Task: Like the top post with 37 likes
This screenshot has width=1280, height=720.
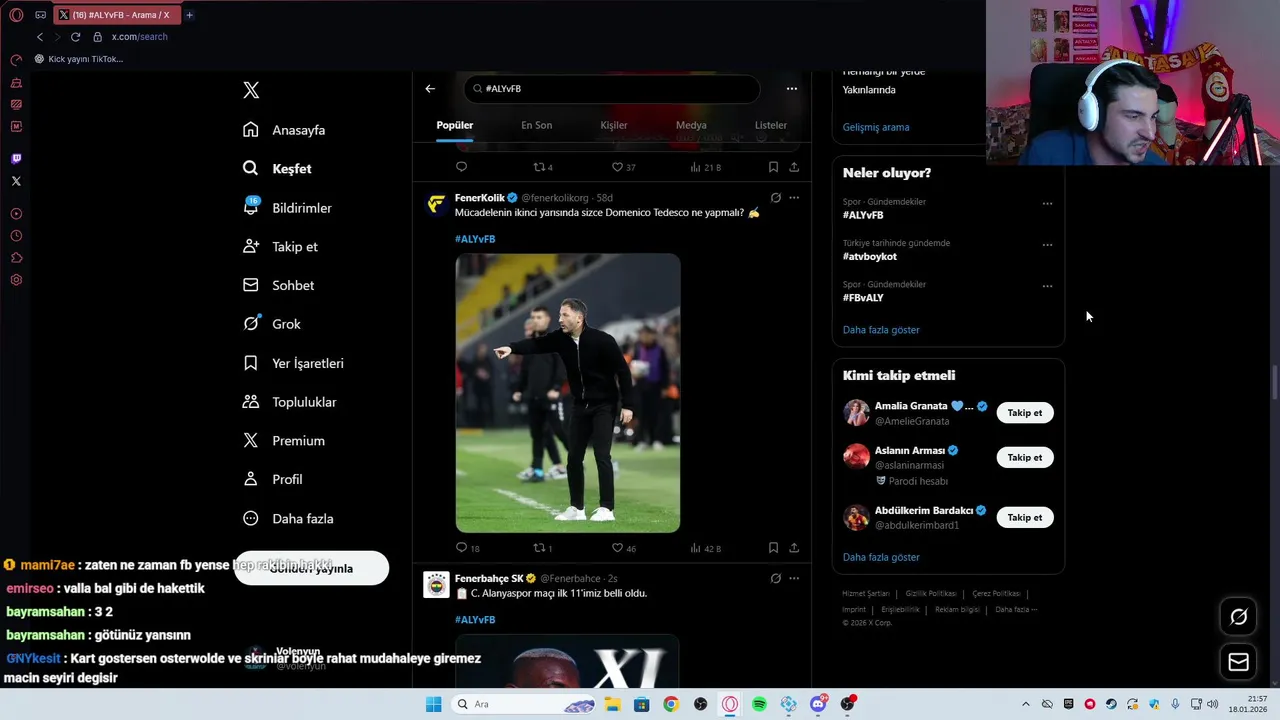Action: click(x=624, y=167)
